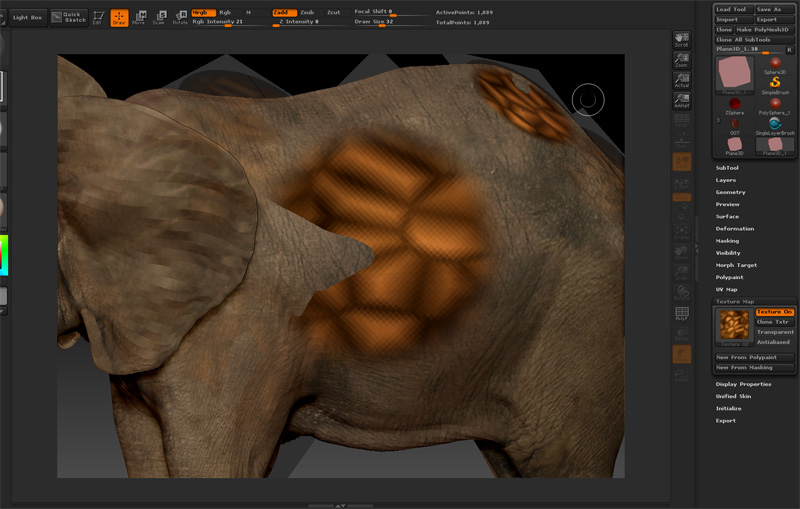
Task: Select the Draw mode icon
Action: [x=119, y=17]
